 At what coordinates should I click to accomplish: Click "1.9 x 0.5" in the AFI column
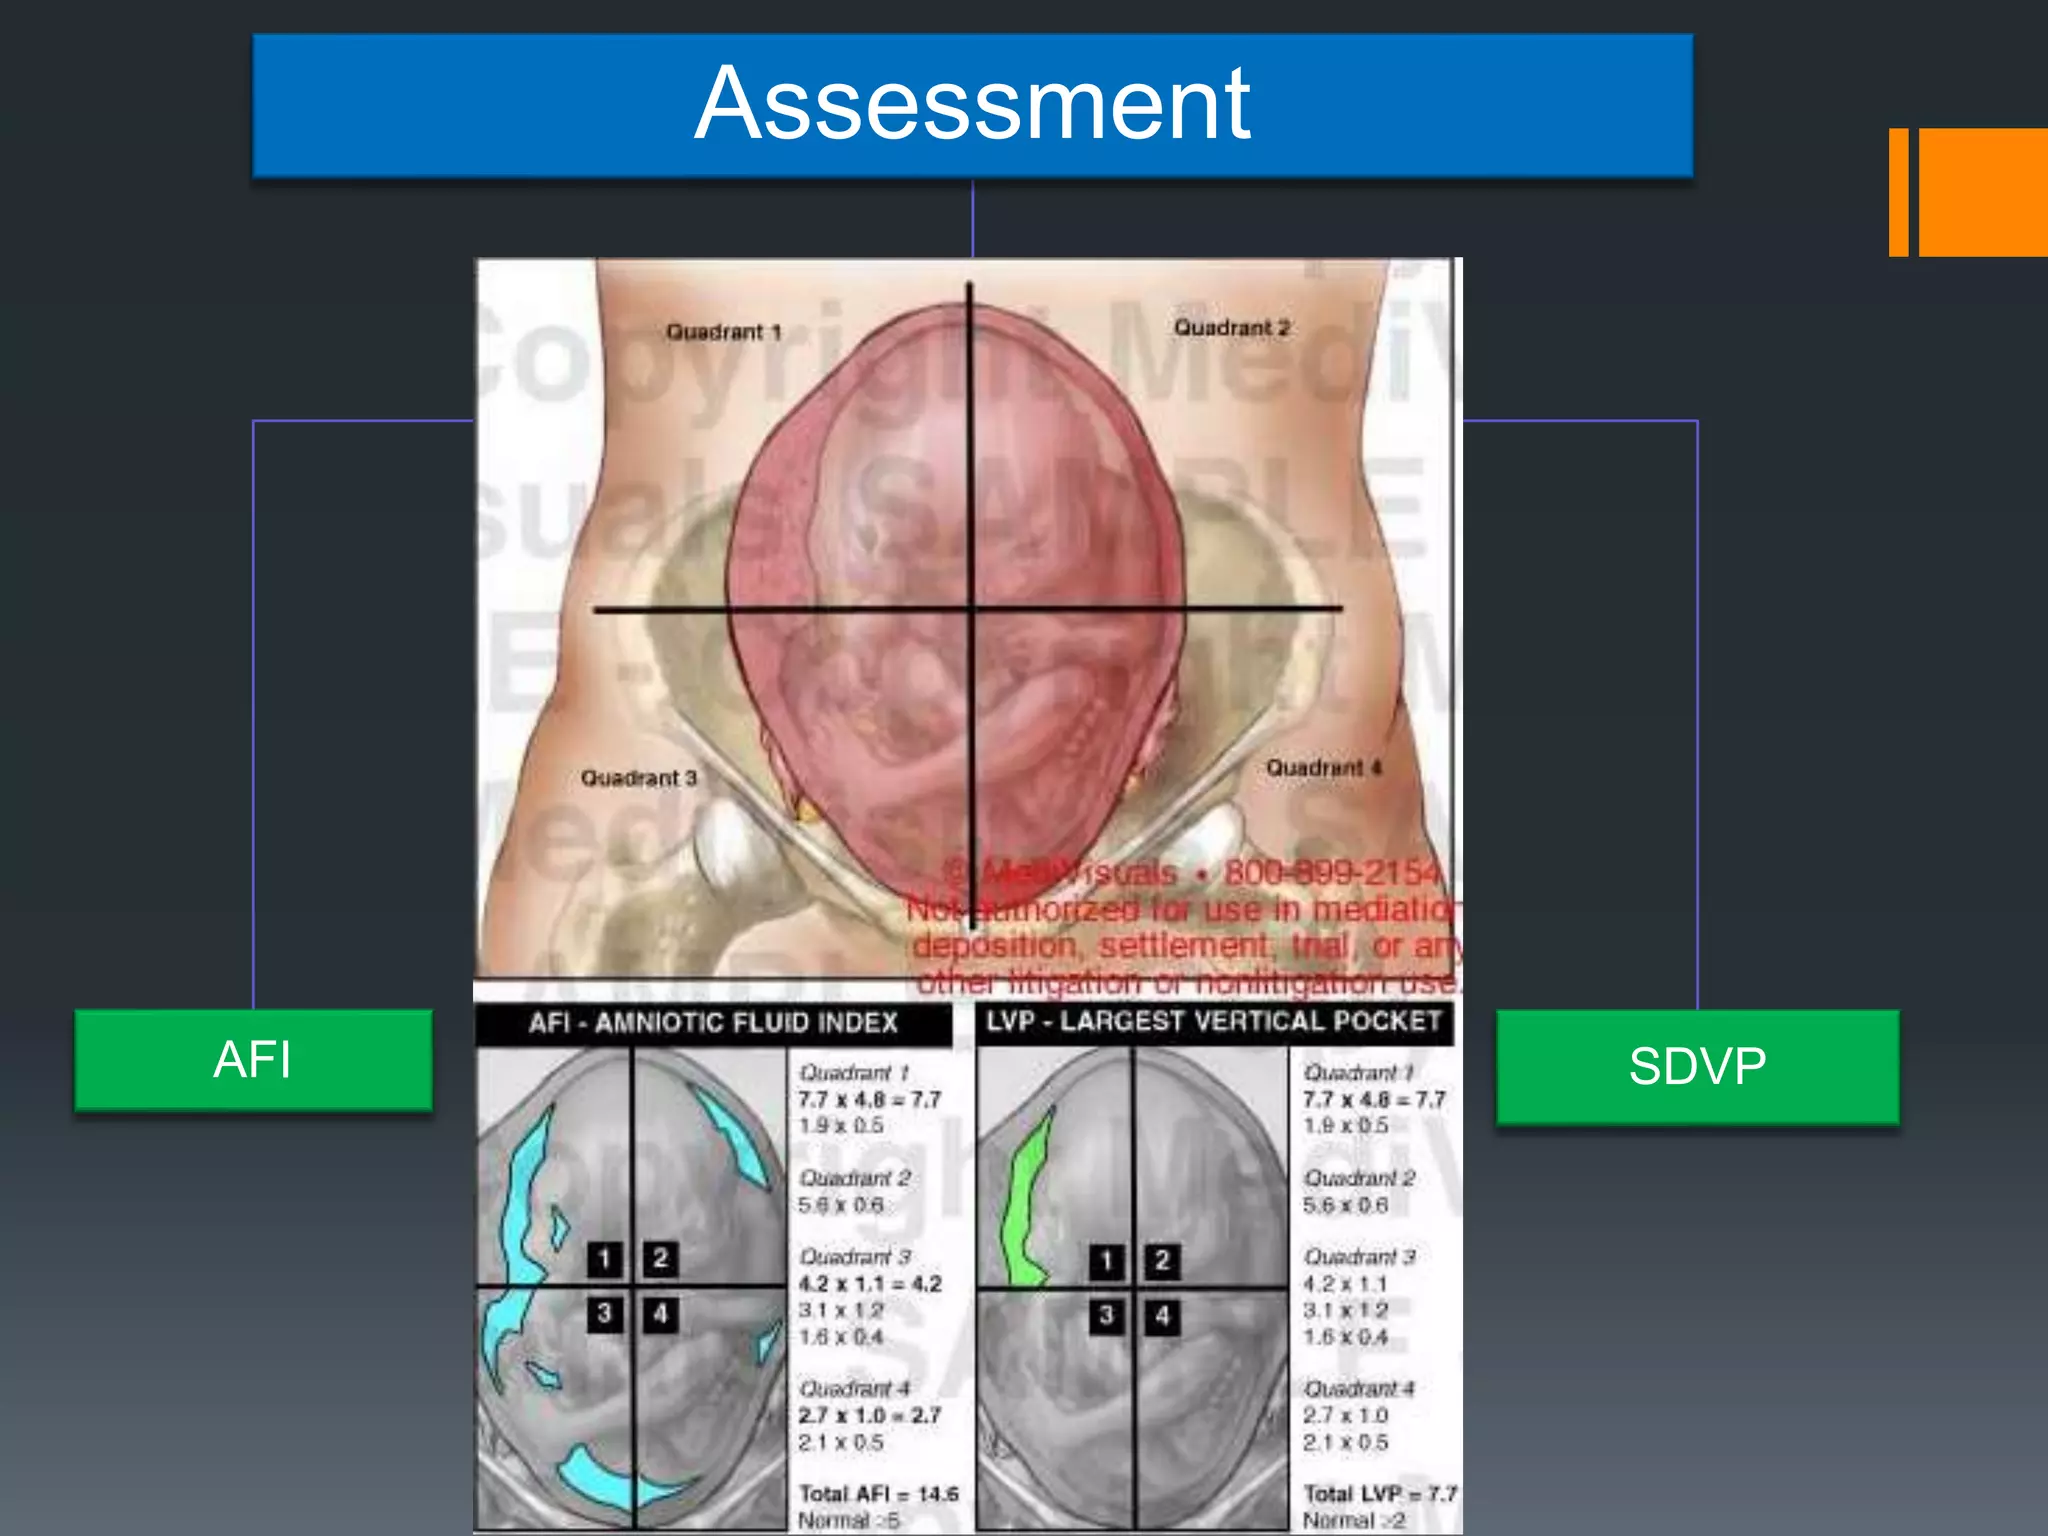pyautogui.click(x=841, y=1126)
